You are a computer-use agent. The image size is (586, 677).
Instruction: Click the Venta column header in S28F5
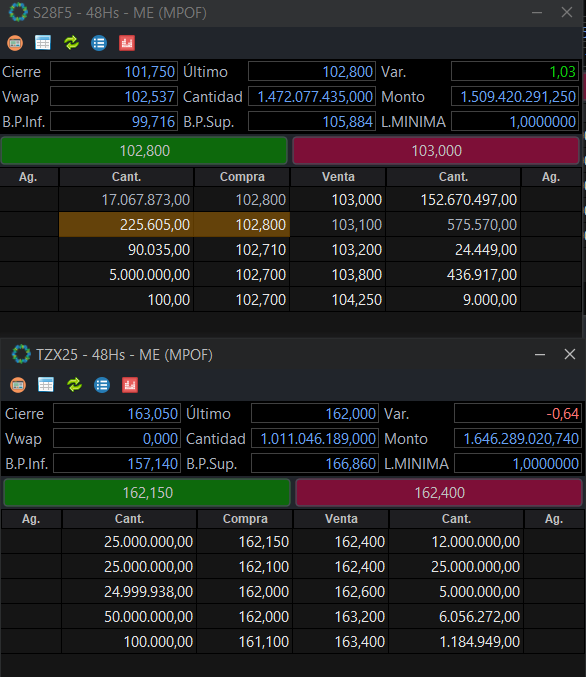[338, 177]
